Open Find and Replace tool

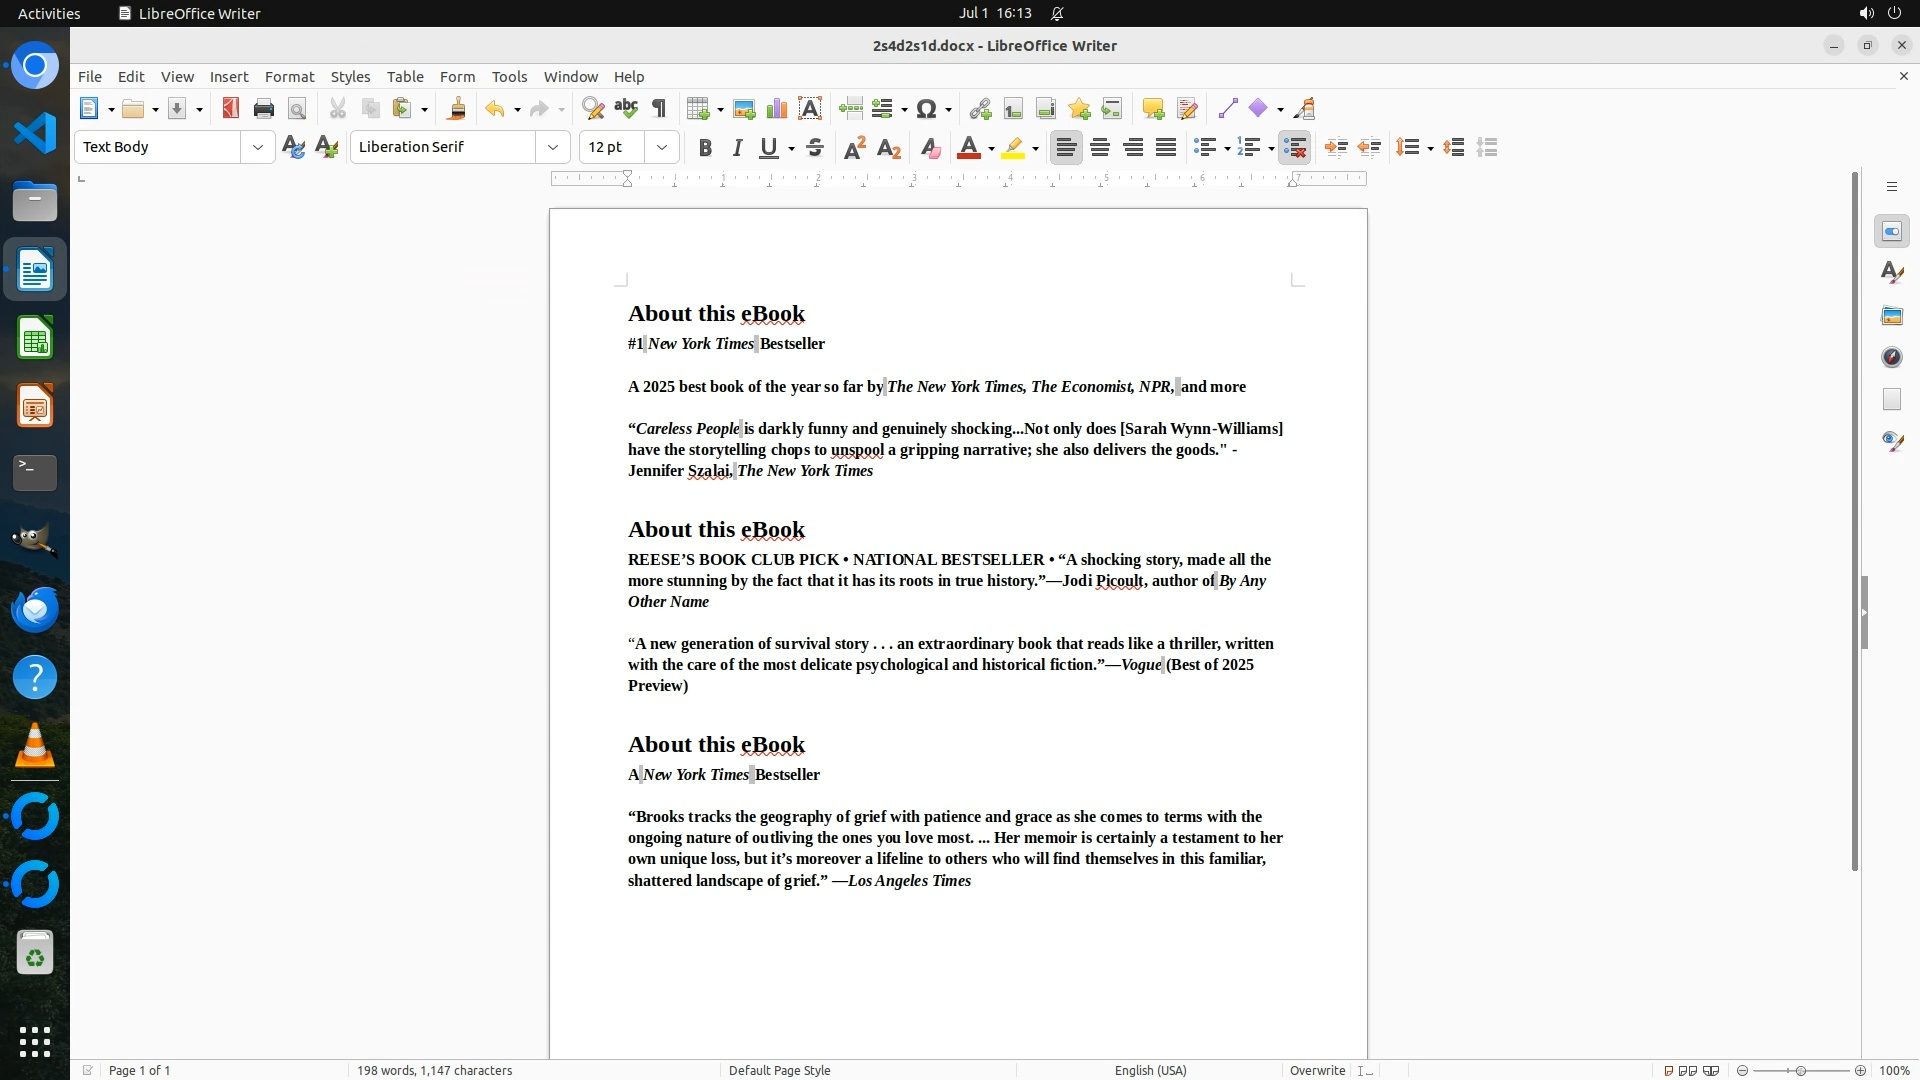tap(593, 109)
